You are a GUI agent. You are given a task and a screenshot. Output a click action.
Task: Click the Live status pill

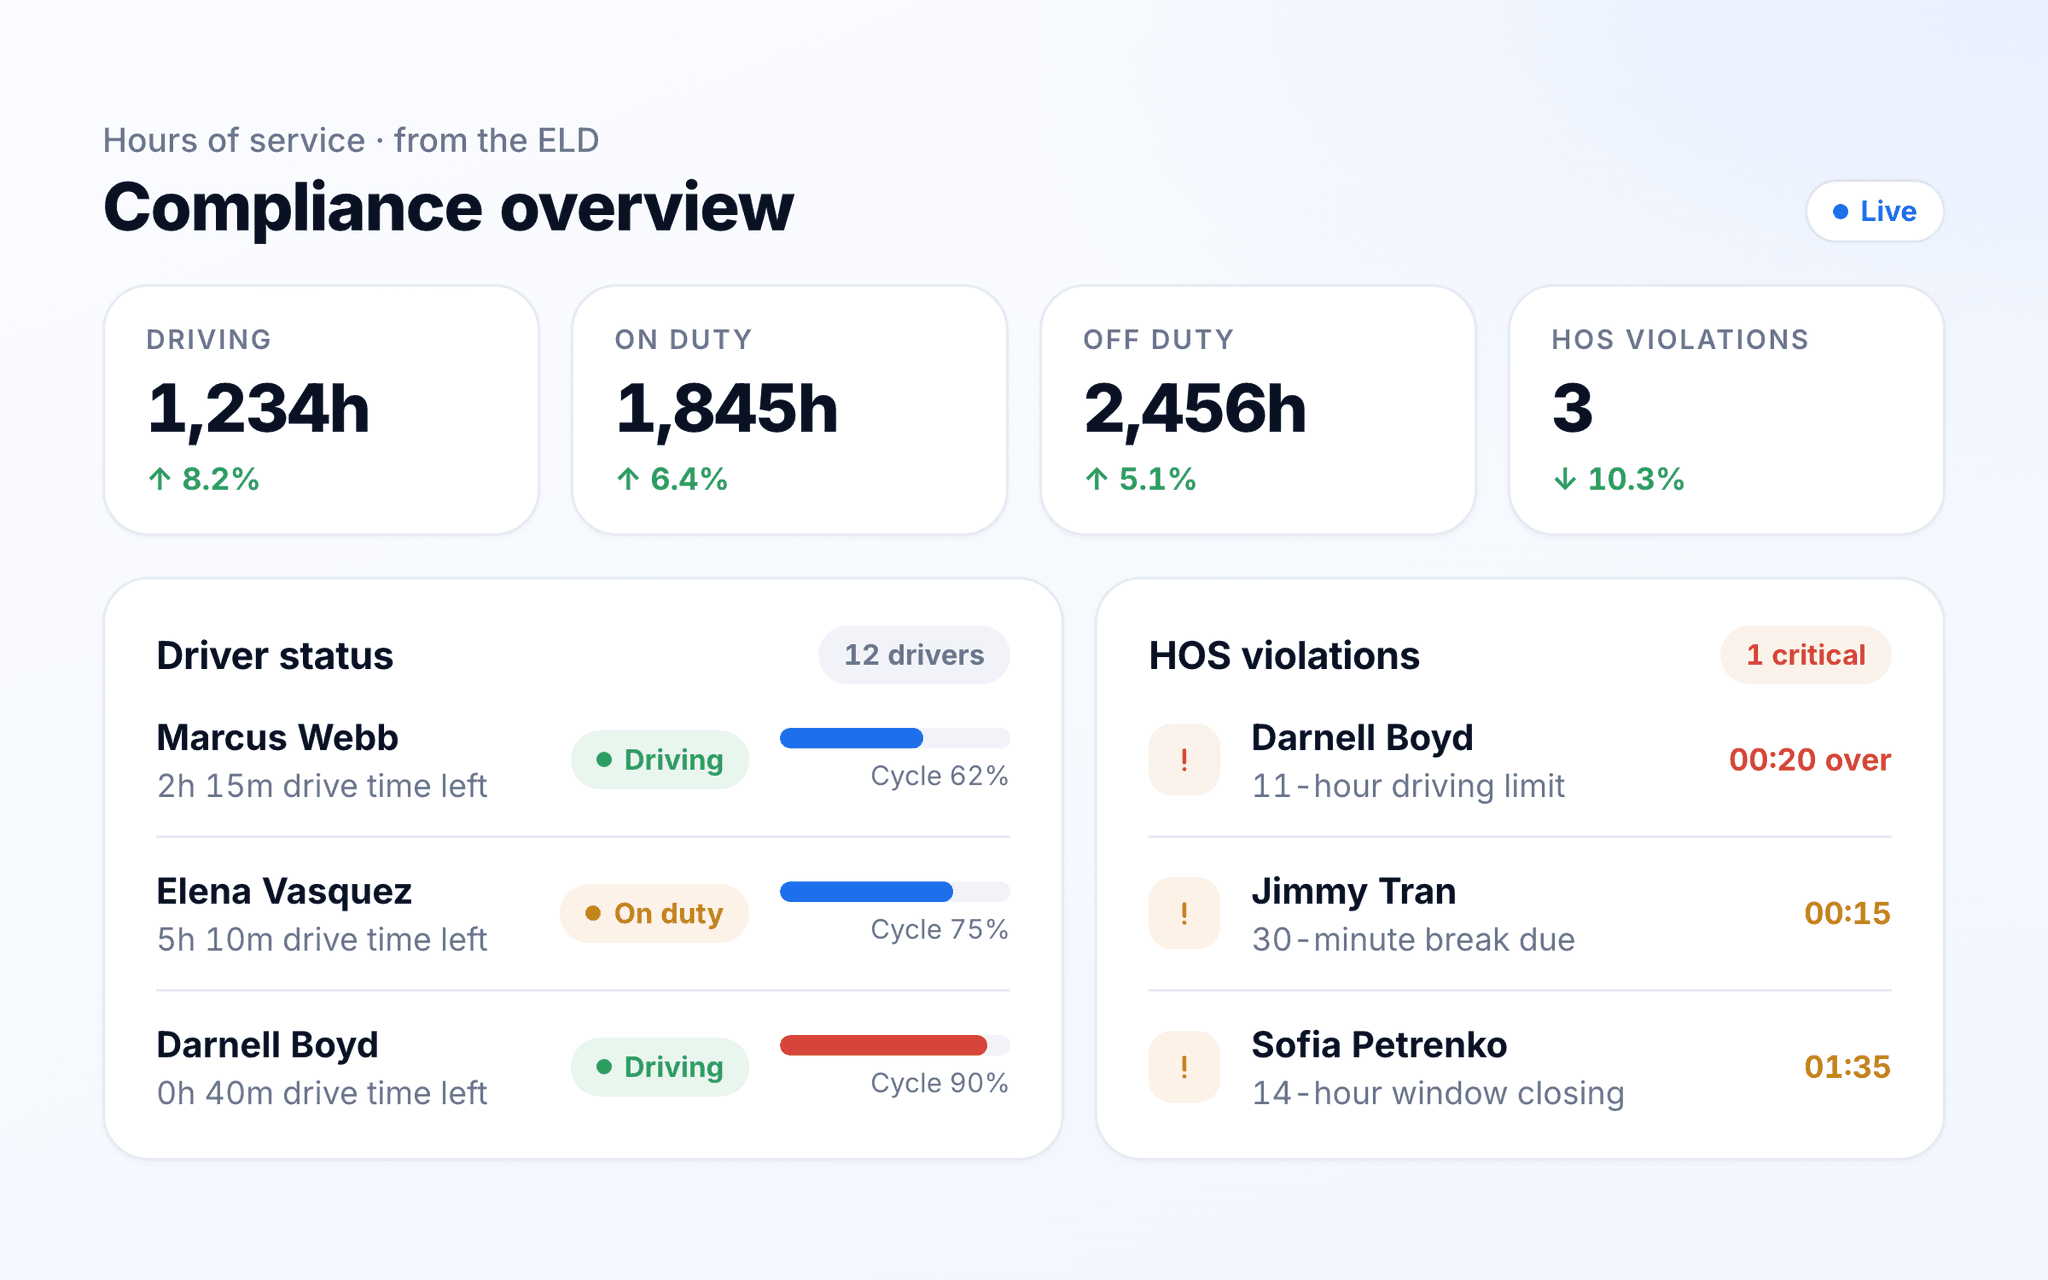(1874, 211)
